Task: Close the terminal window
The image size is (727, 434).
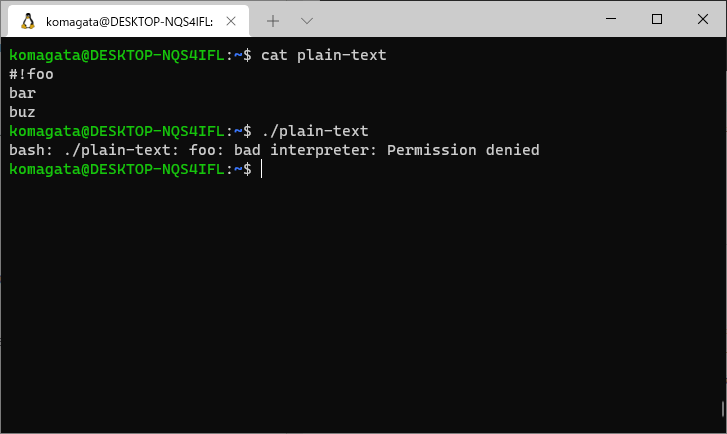Action: [x=702, y=19]
